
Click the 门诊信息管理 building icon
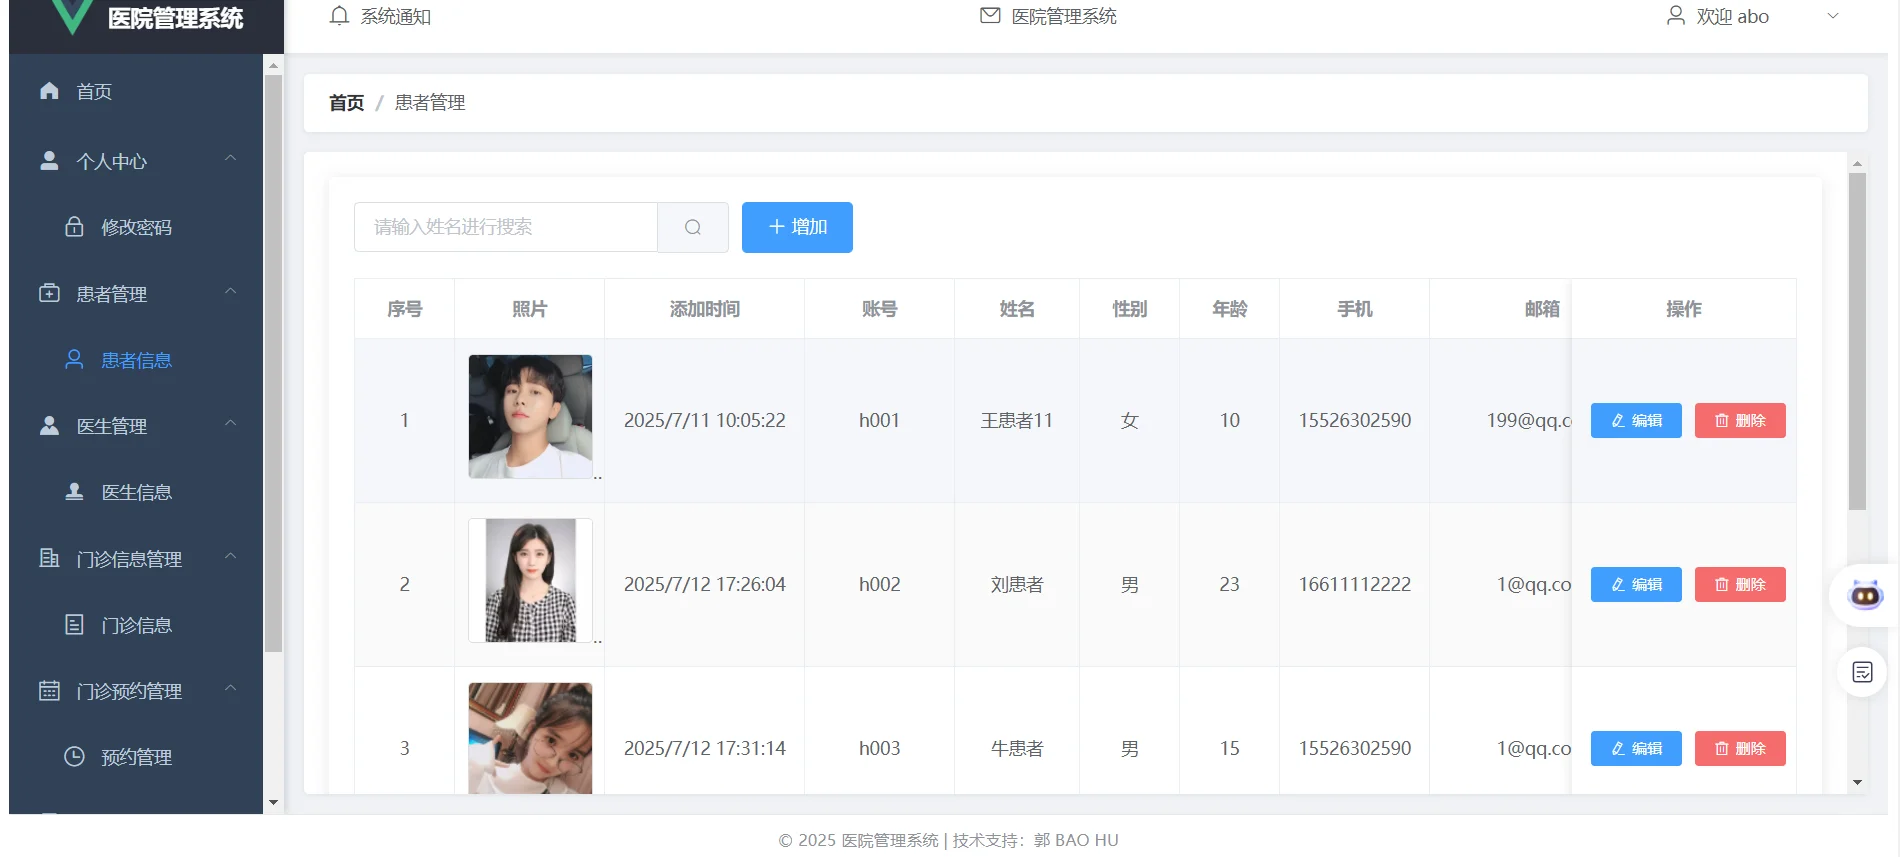point(49,558)
